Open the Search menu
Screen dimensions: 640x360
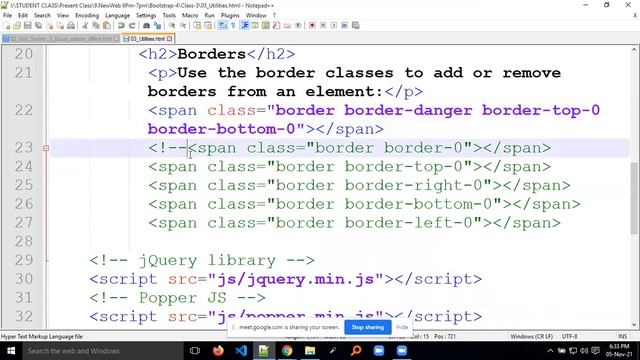click(x=42, y=15)
